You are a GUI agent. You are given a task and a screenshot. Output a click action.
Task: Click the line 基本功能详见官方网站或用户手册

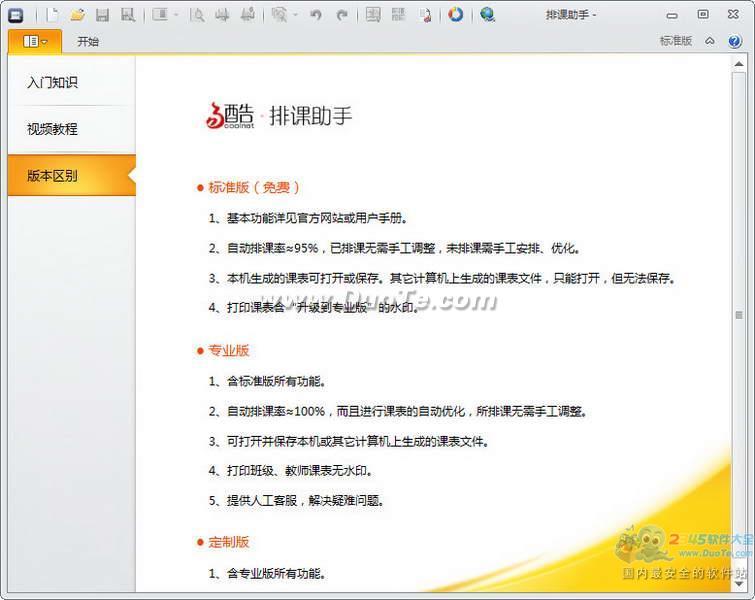308,219
